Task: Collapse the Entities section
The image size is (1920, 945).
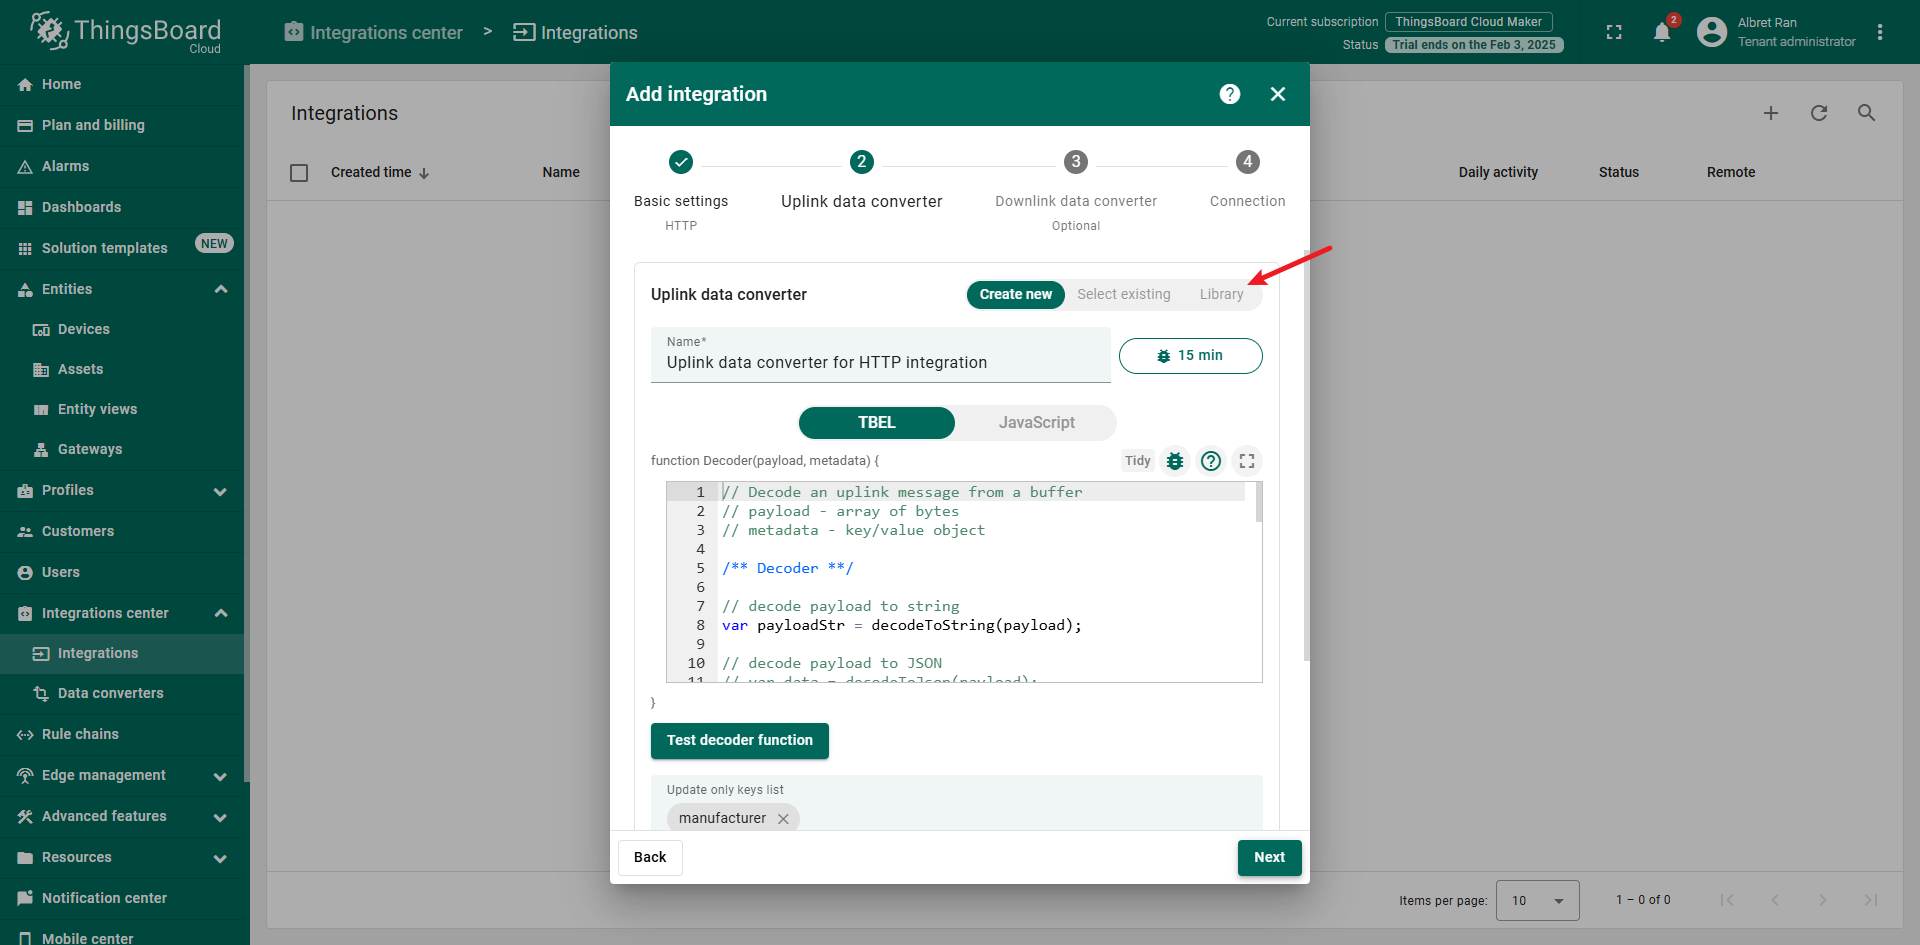Action: [x=221, y=289]
